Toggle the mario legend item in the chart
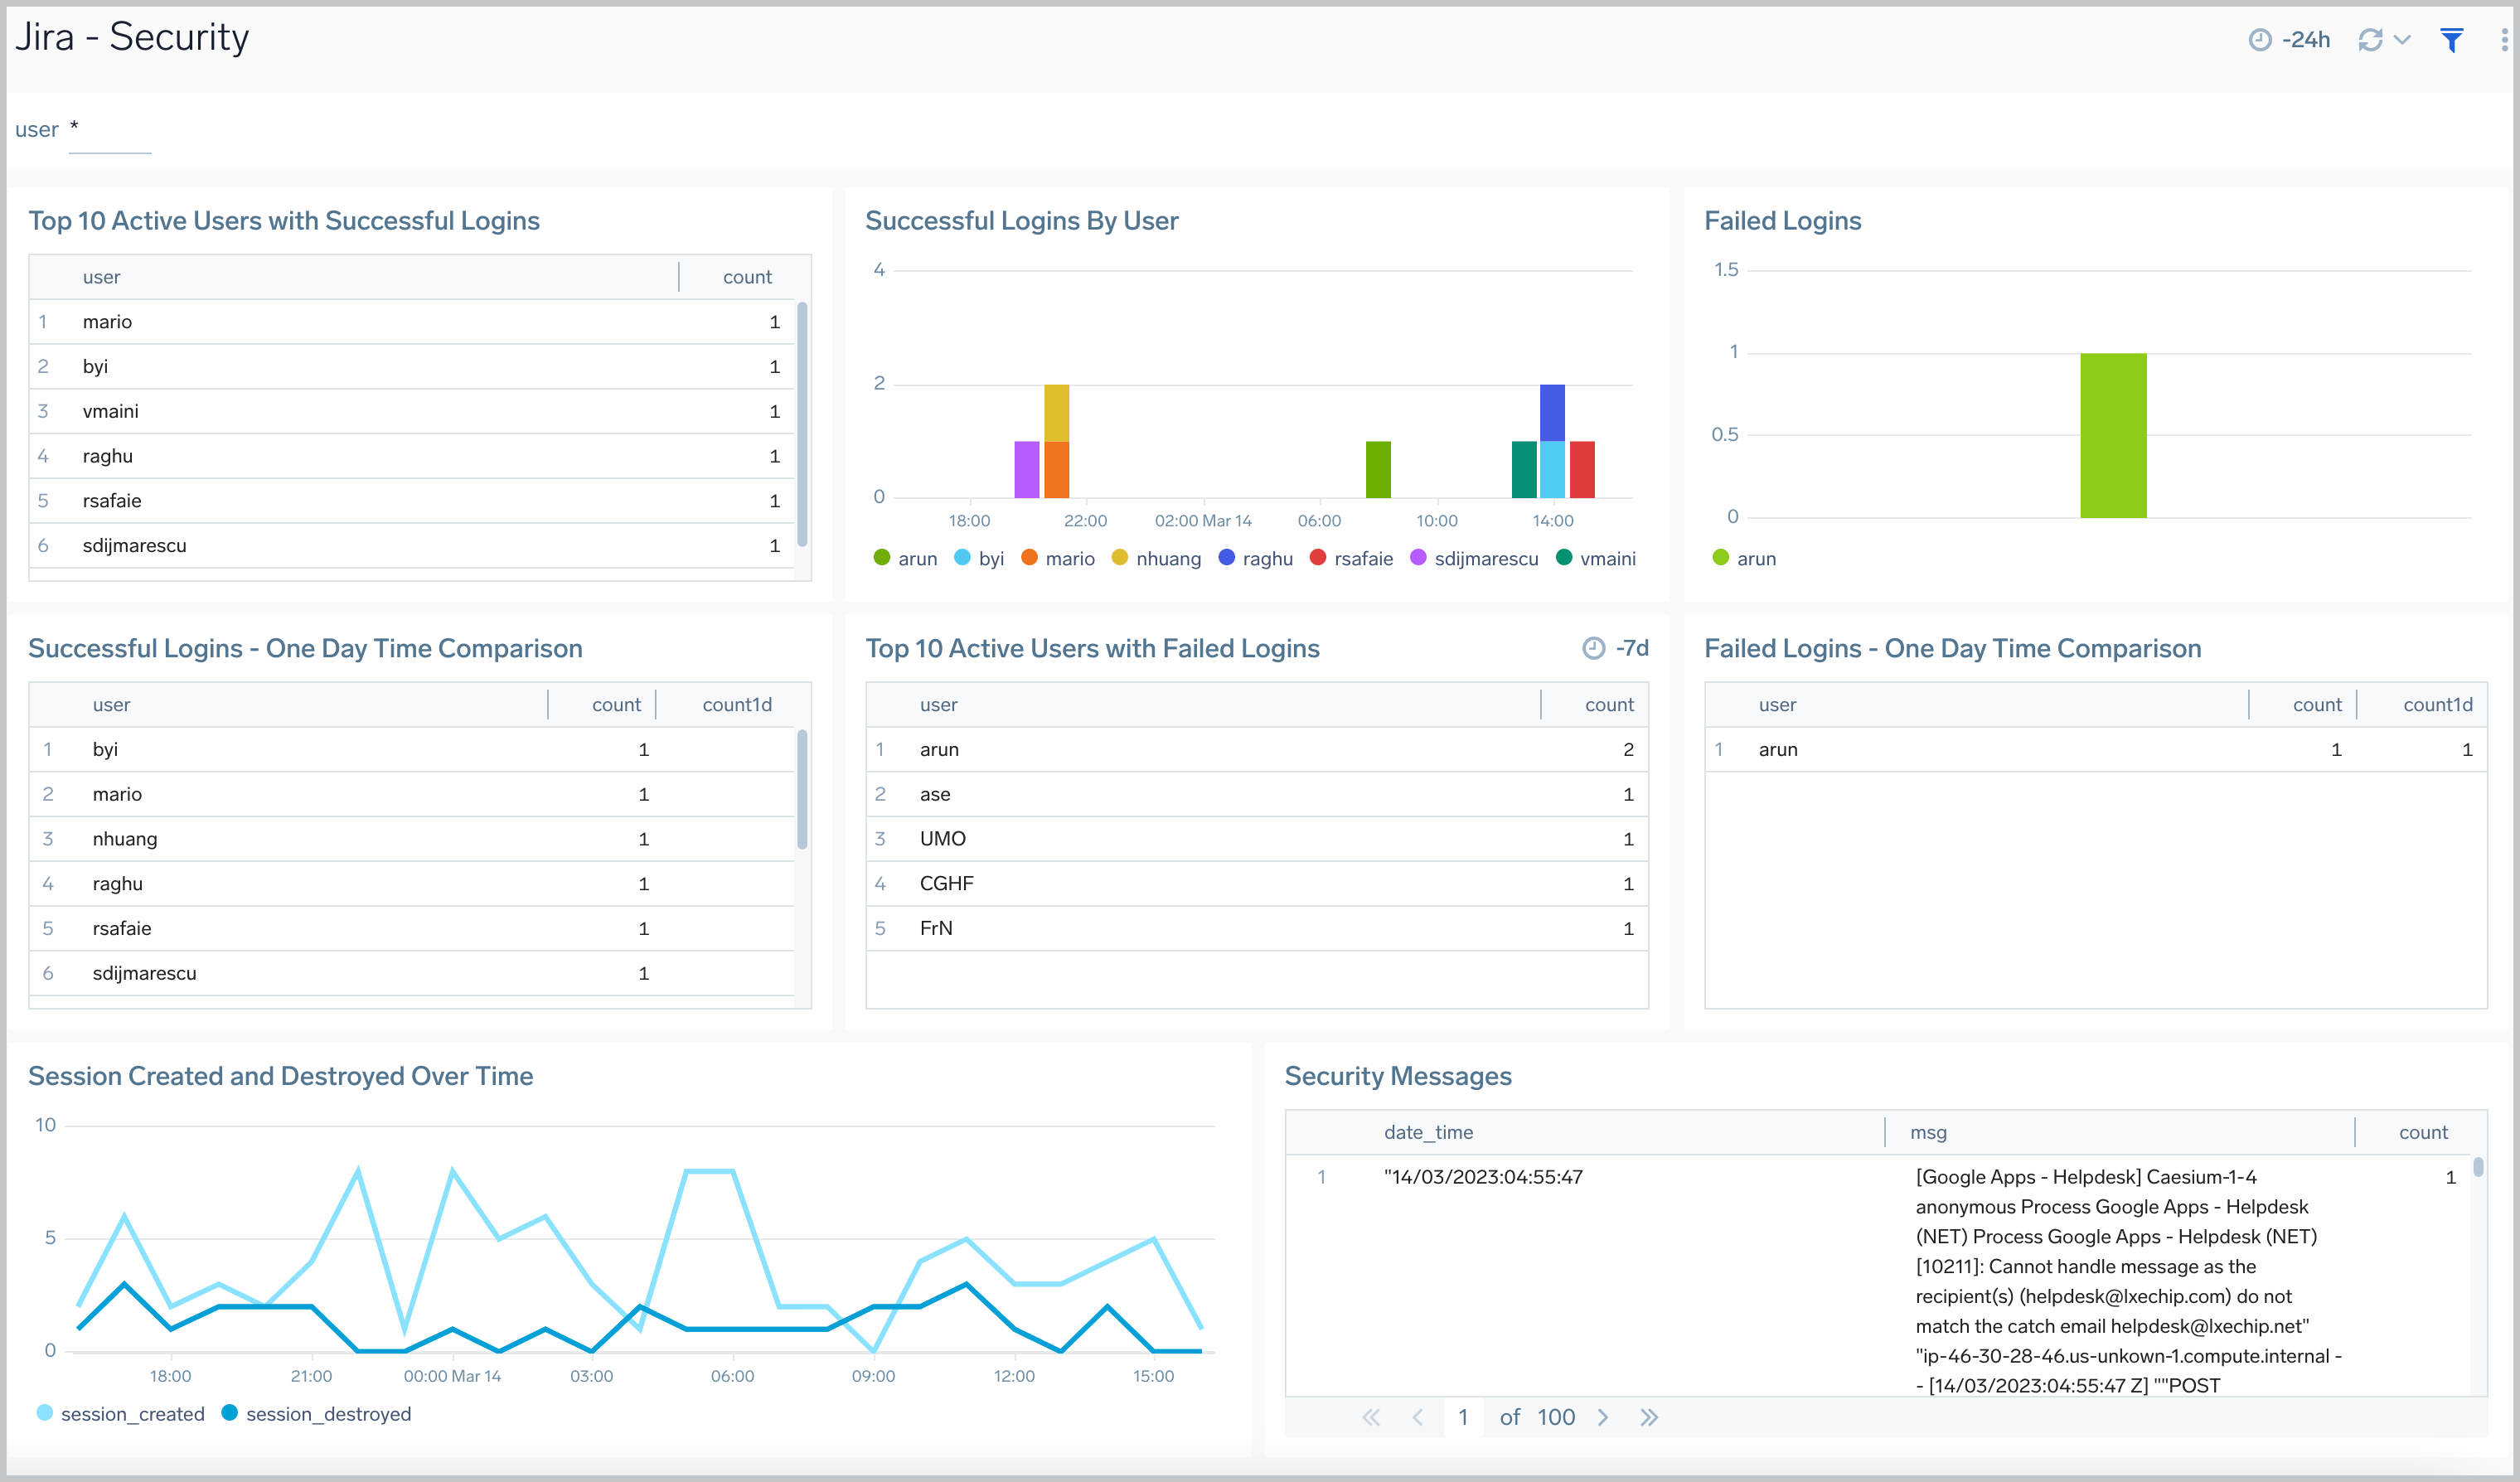This screenshot has width=2520, height=1482. 1058,558
